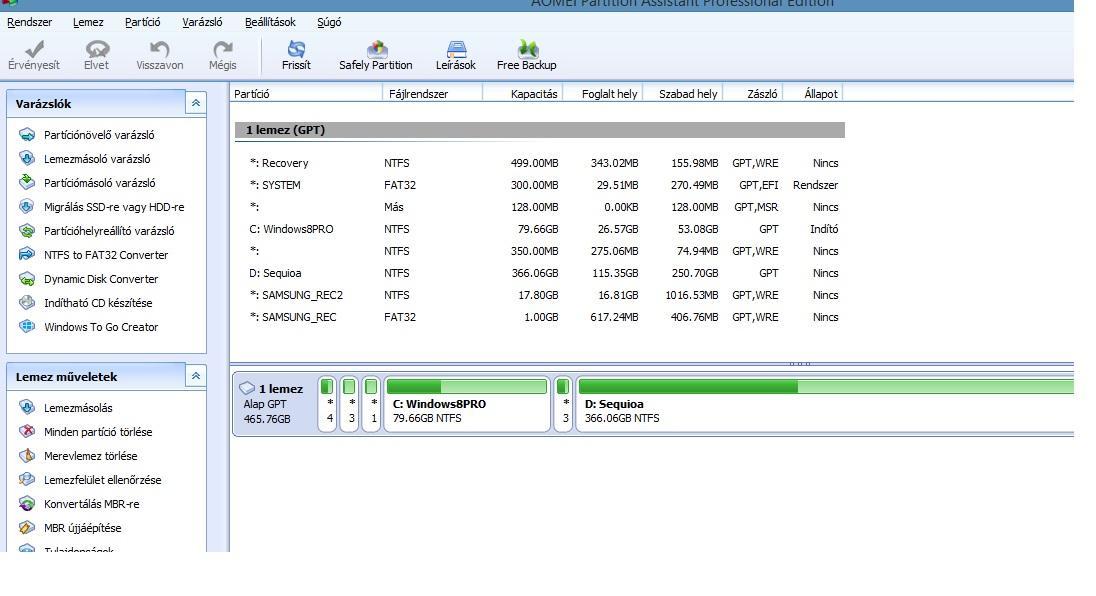Screen dimensions: 1096x596
Task: Sort by the Szabad hely column header
Action: pos(683,94)
